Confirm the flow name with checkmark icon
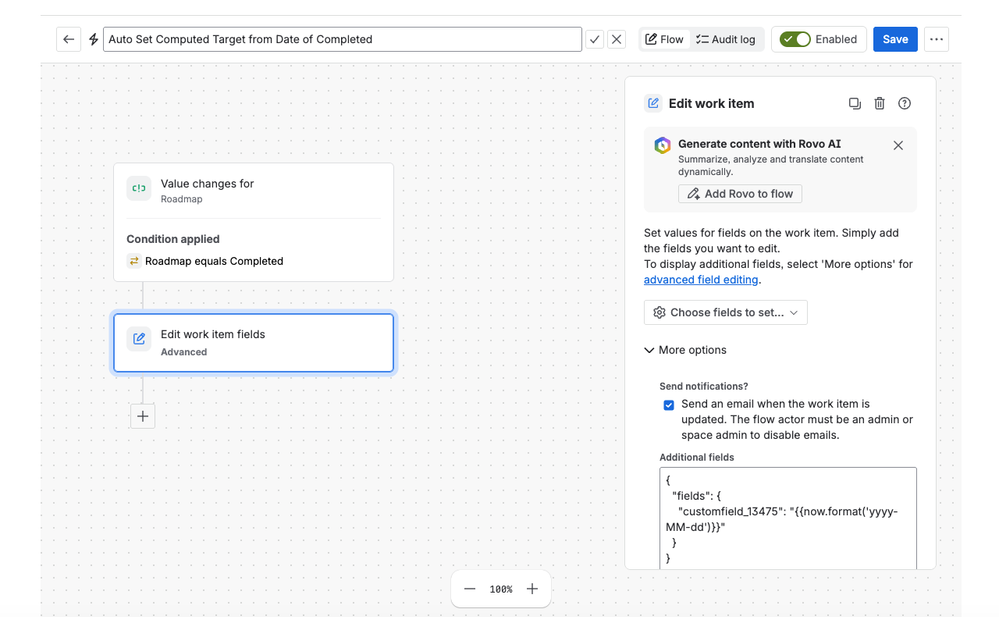The height and width of the screenshot is (617, 999). point(594,39)
